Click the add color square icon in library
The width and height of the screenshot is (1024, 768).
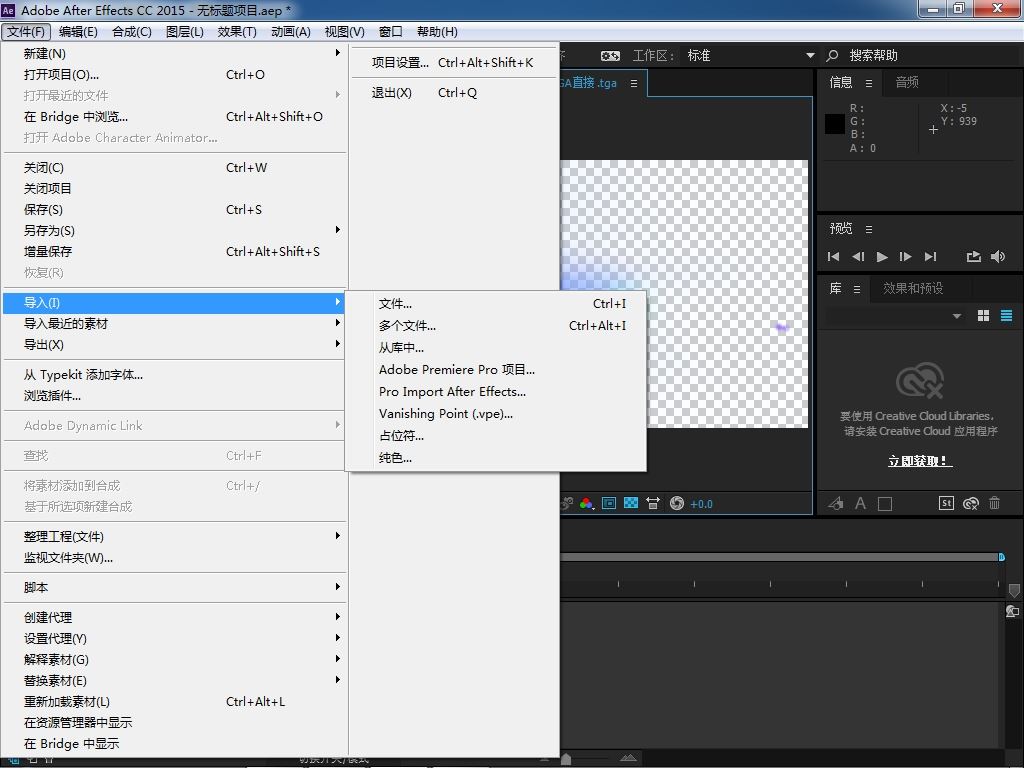[x=885, y=504]
